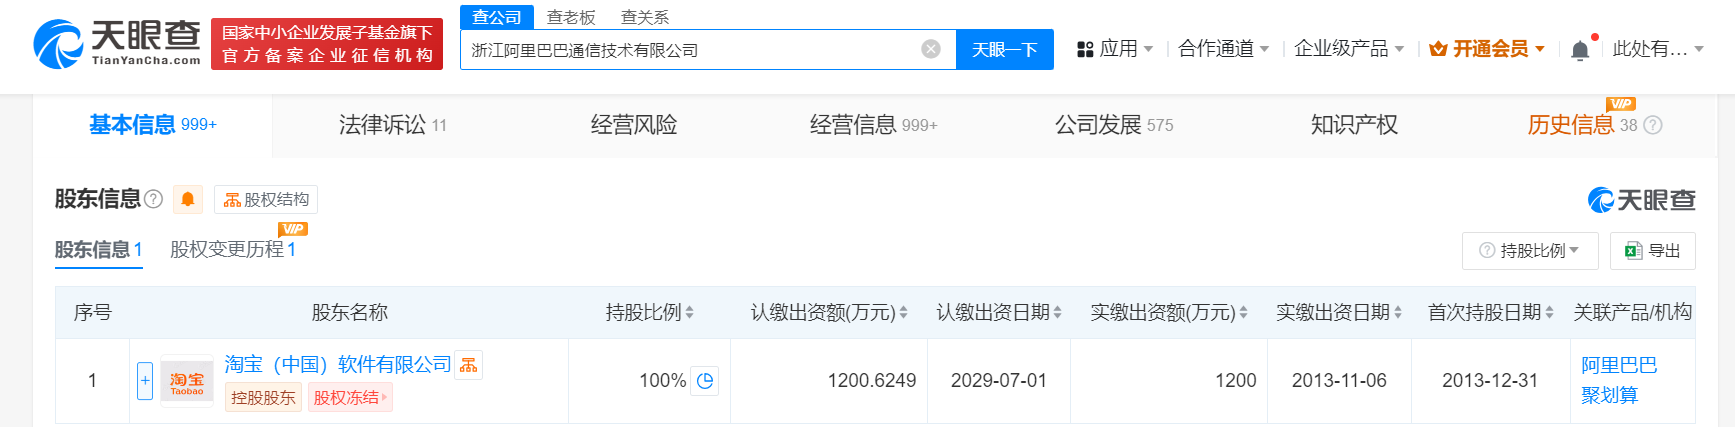Click the 股东名称 column header
Viewport: 1735px width, 427px height.
point(350,312)
